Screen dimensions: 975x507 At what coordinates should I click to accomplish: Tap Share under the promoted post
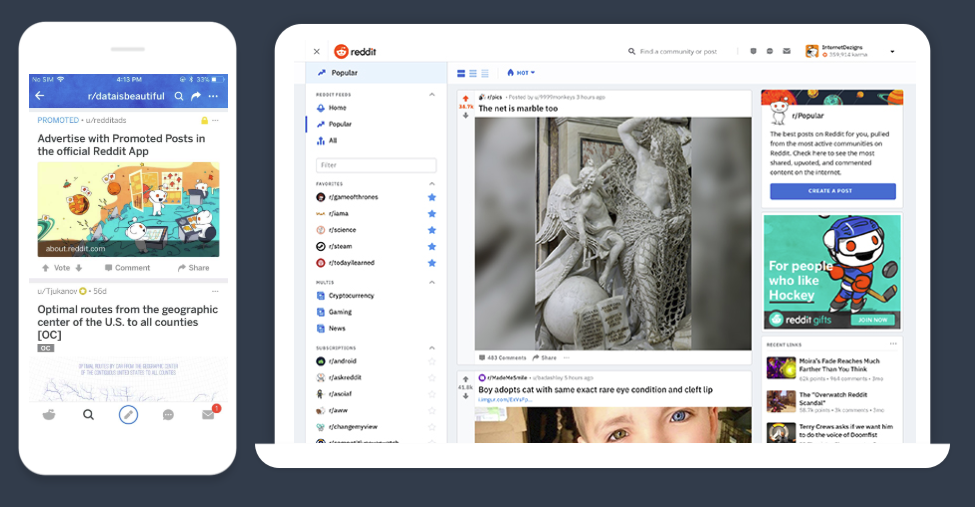pos(193,268)
